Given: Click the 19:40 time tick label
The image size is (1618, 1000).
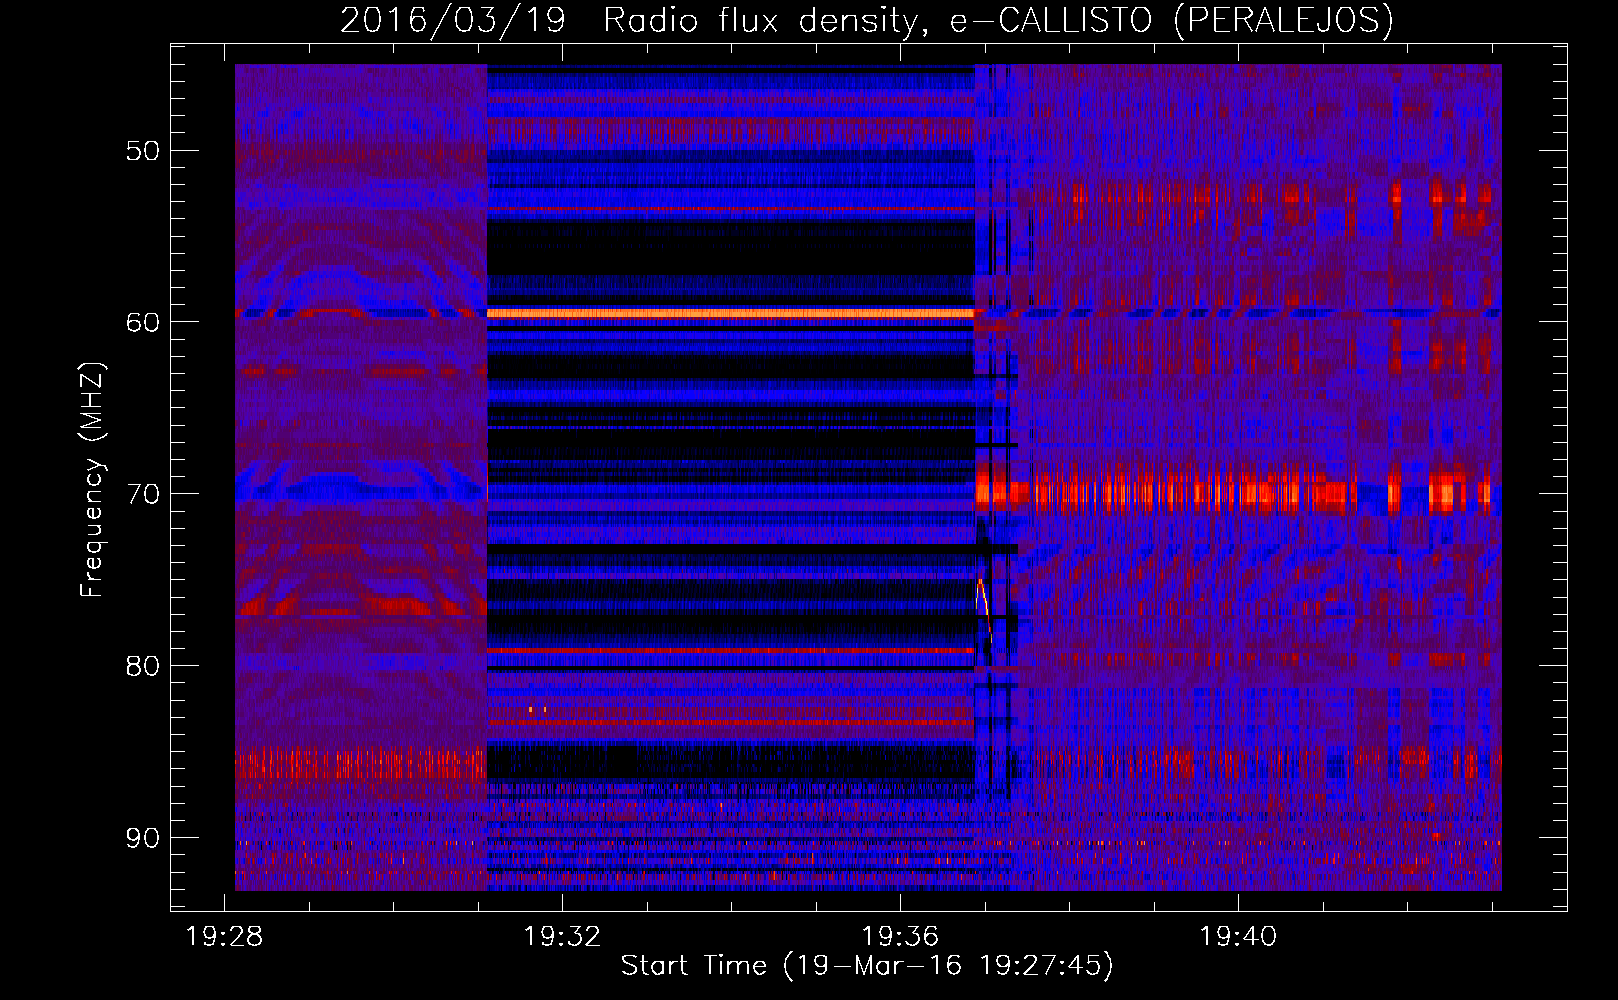Looking at the screenshot, I should click(1238, 937).
